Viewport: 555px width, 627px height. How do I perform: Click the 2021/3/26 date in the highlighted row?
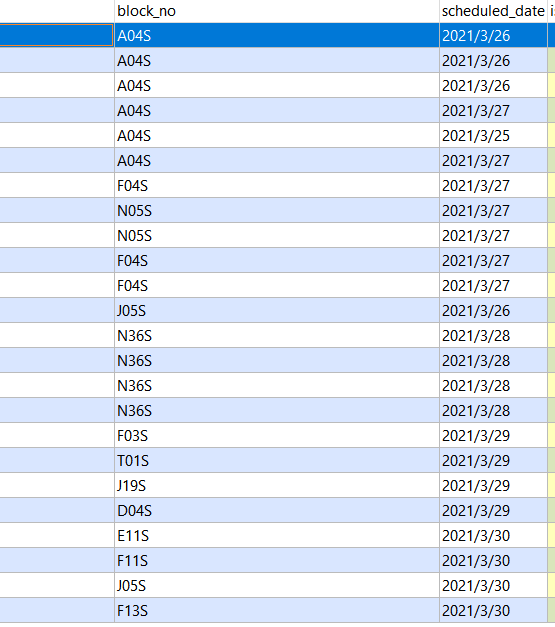[x=493, y=36]
